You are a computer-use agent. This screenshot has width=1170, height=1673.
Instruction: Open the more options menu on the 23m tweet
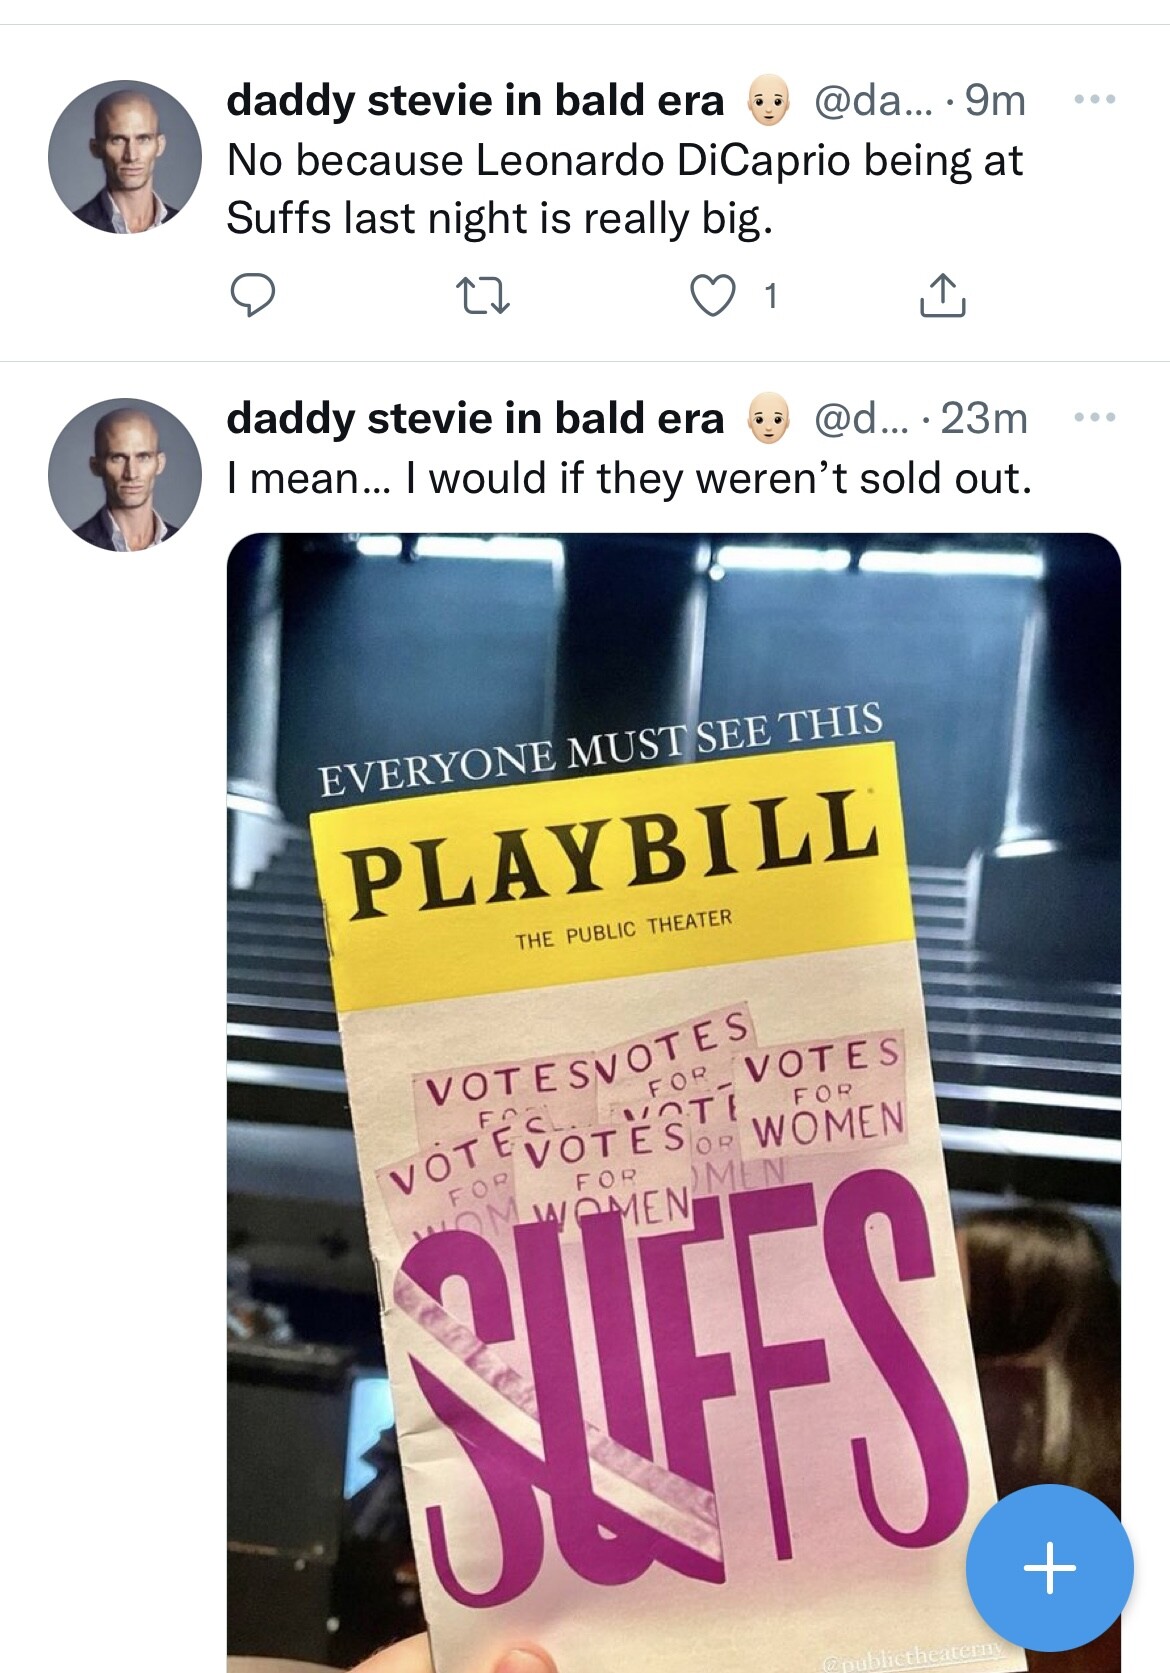1095,418
